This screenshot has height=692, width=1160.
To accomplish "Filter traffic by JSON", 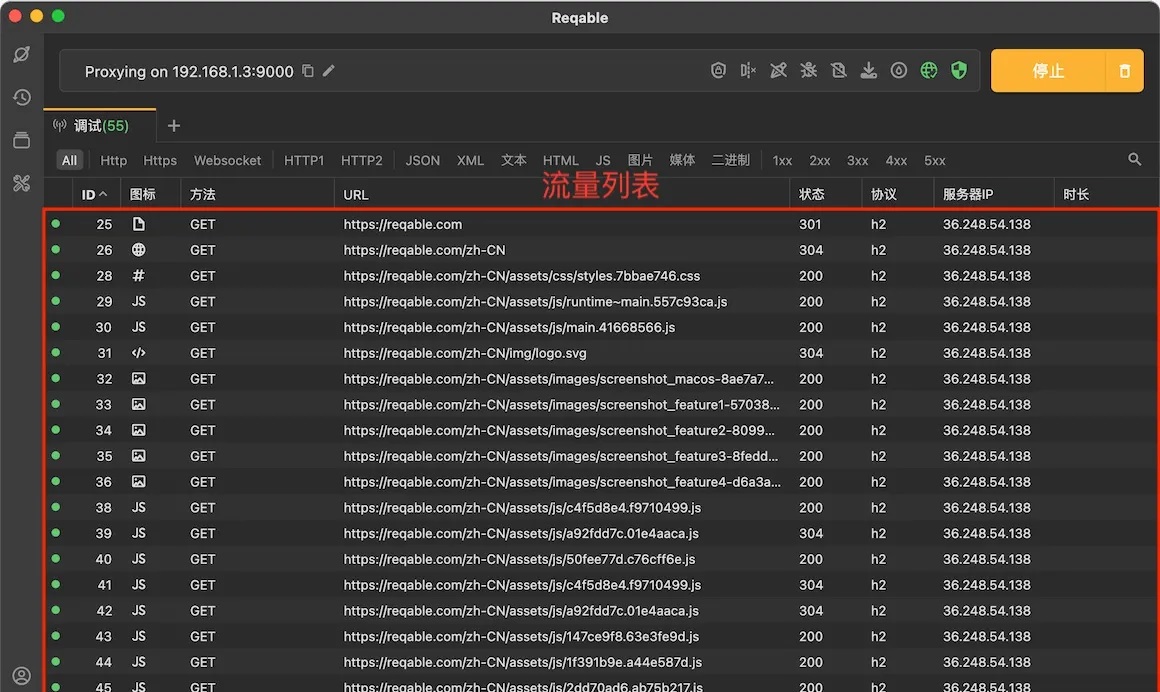I will [422, 160].
